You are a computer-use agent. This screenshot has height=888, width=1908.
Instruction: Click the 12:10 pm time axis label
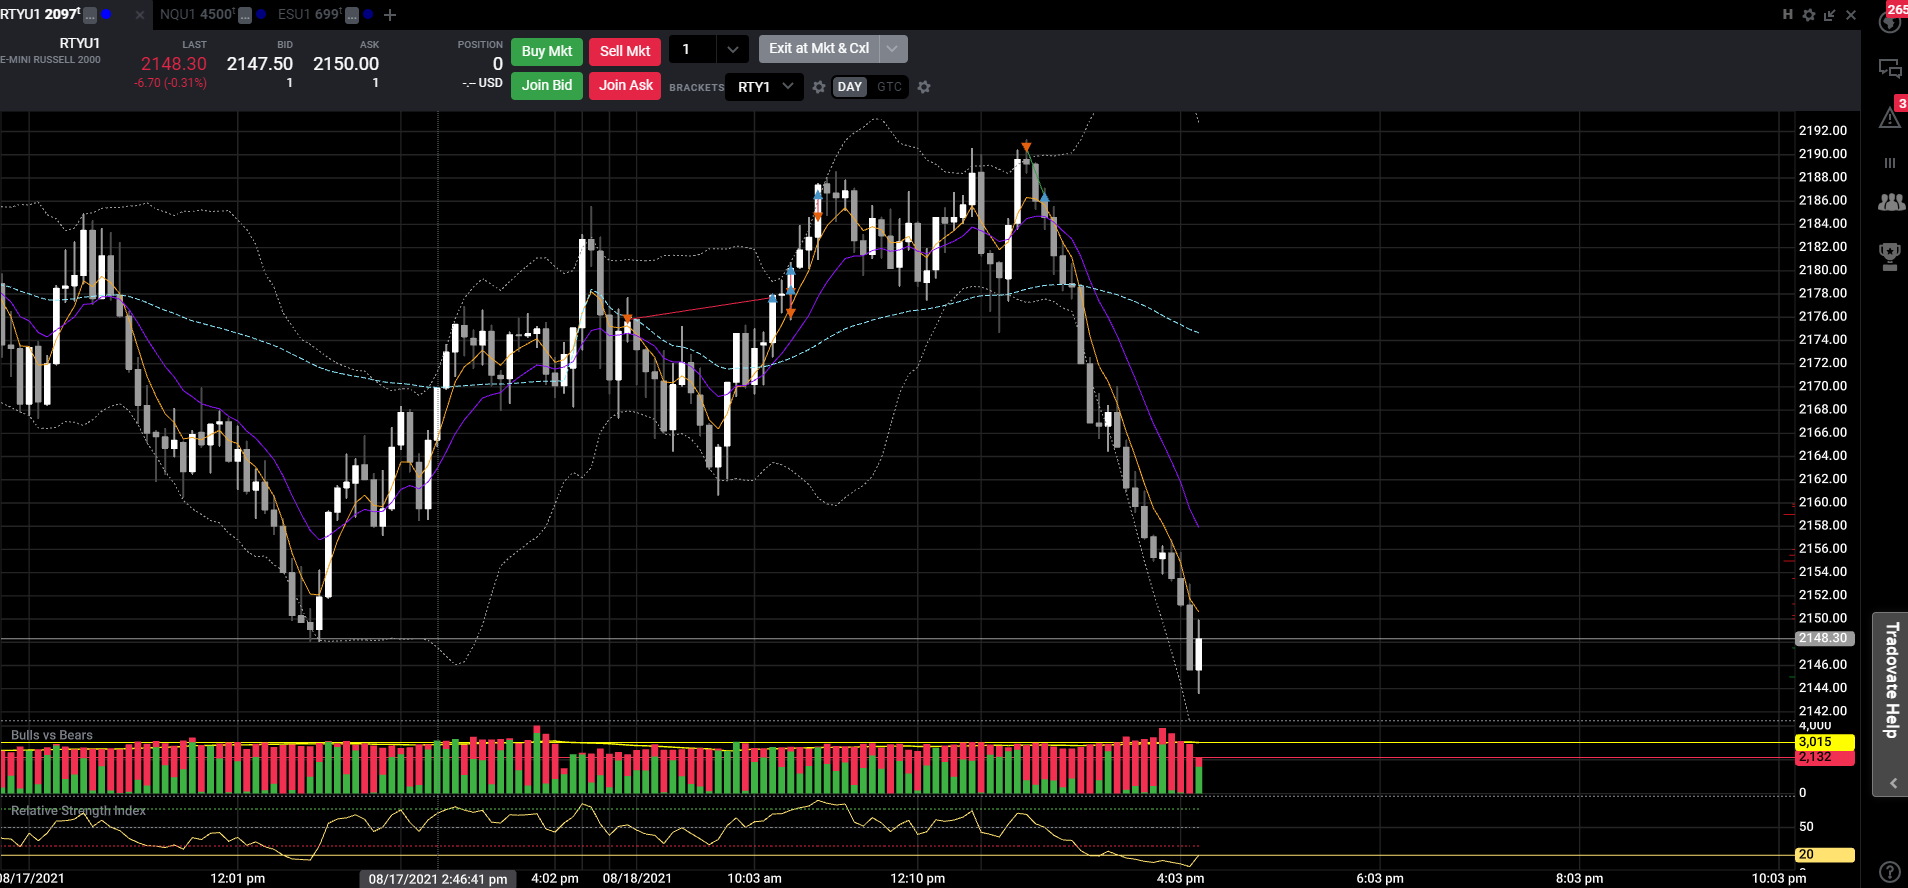[x=917, y=878]
